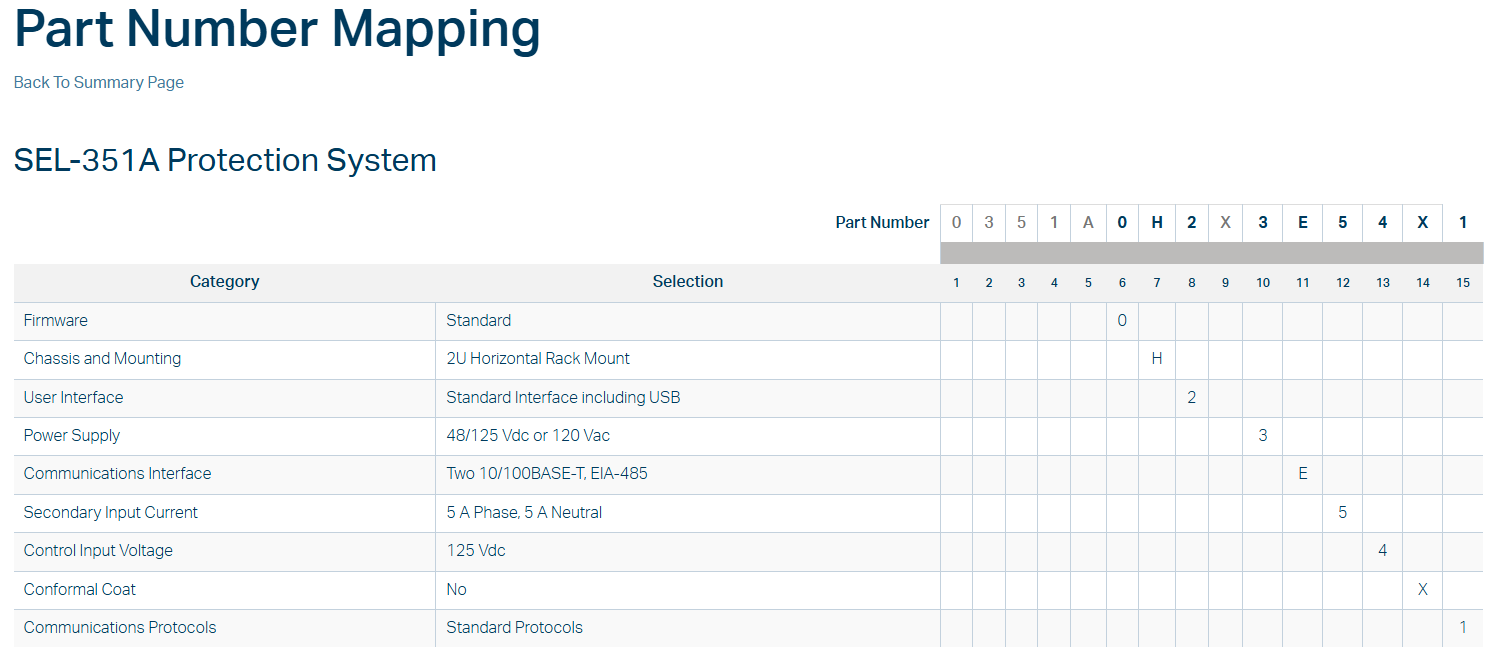Click the H code in Chassis and Mounting row
This screenshot has width=1496, height=655.
pyautogui.click(x=1157, y=359)
